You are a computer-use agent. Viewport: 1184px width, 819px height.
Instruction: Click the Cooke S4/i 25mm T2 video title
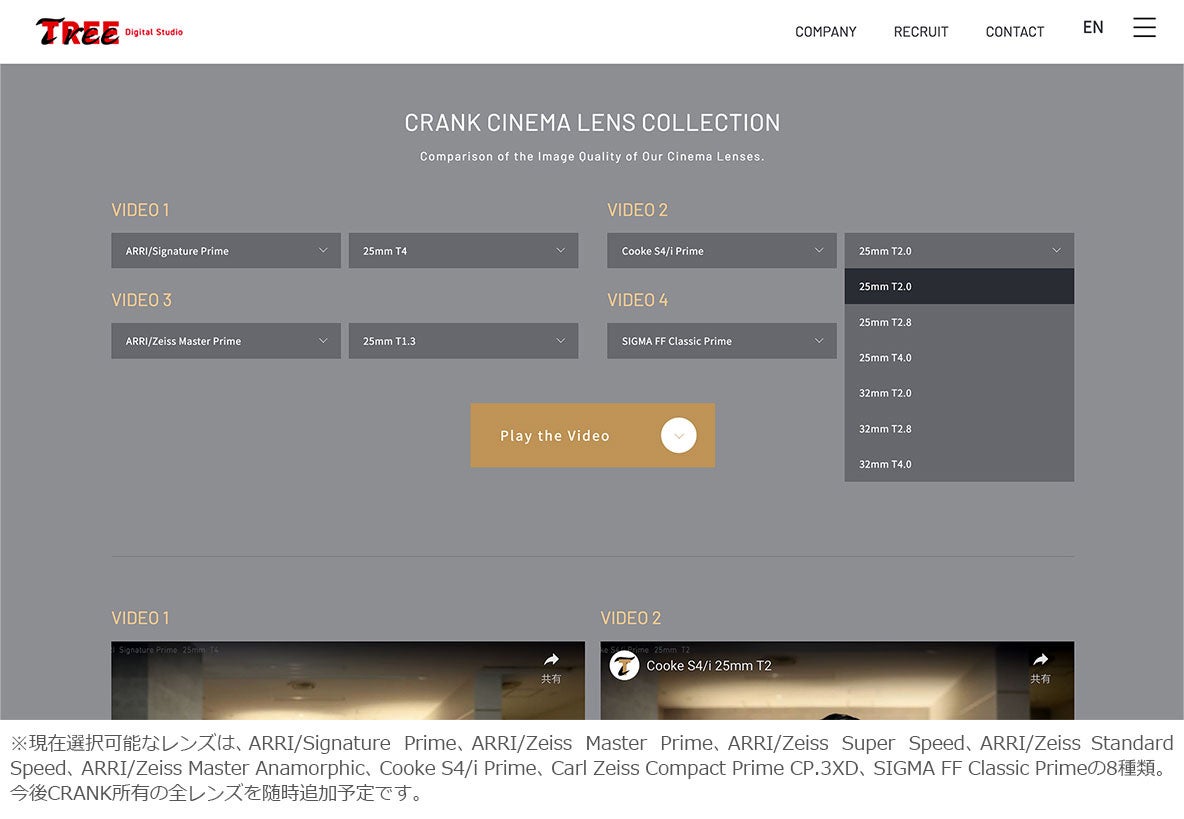pos(708,666)
